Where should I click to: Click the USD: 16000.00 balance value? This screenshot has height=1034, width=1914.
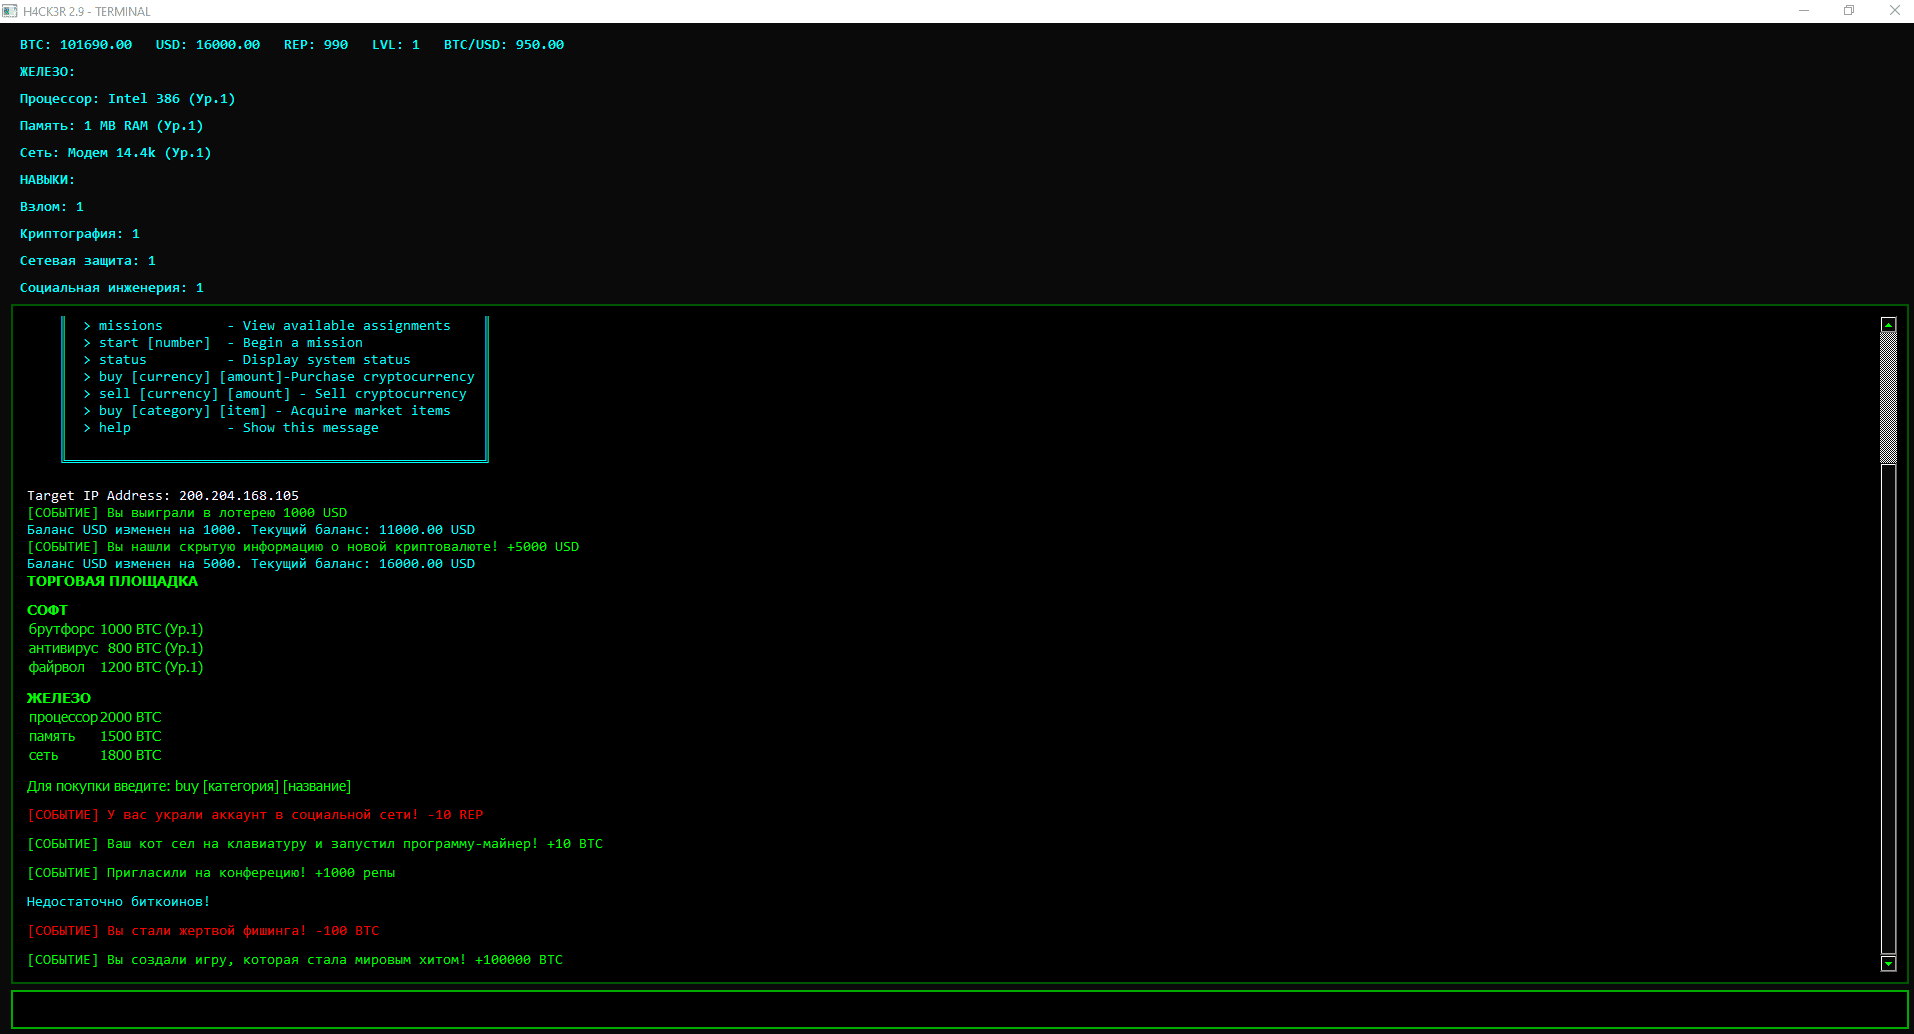point(208,45)
